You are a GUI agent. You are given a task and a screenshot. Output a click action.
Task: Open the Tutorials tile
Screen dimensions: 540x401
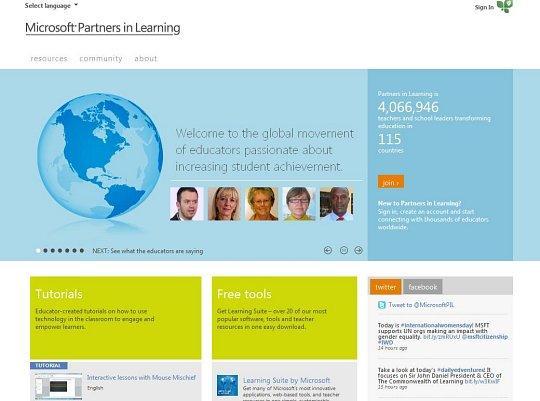[115, 318]
